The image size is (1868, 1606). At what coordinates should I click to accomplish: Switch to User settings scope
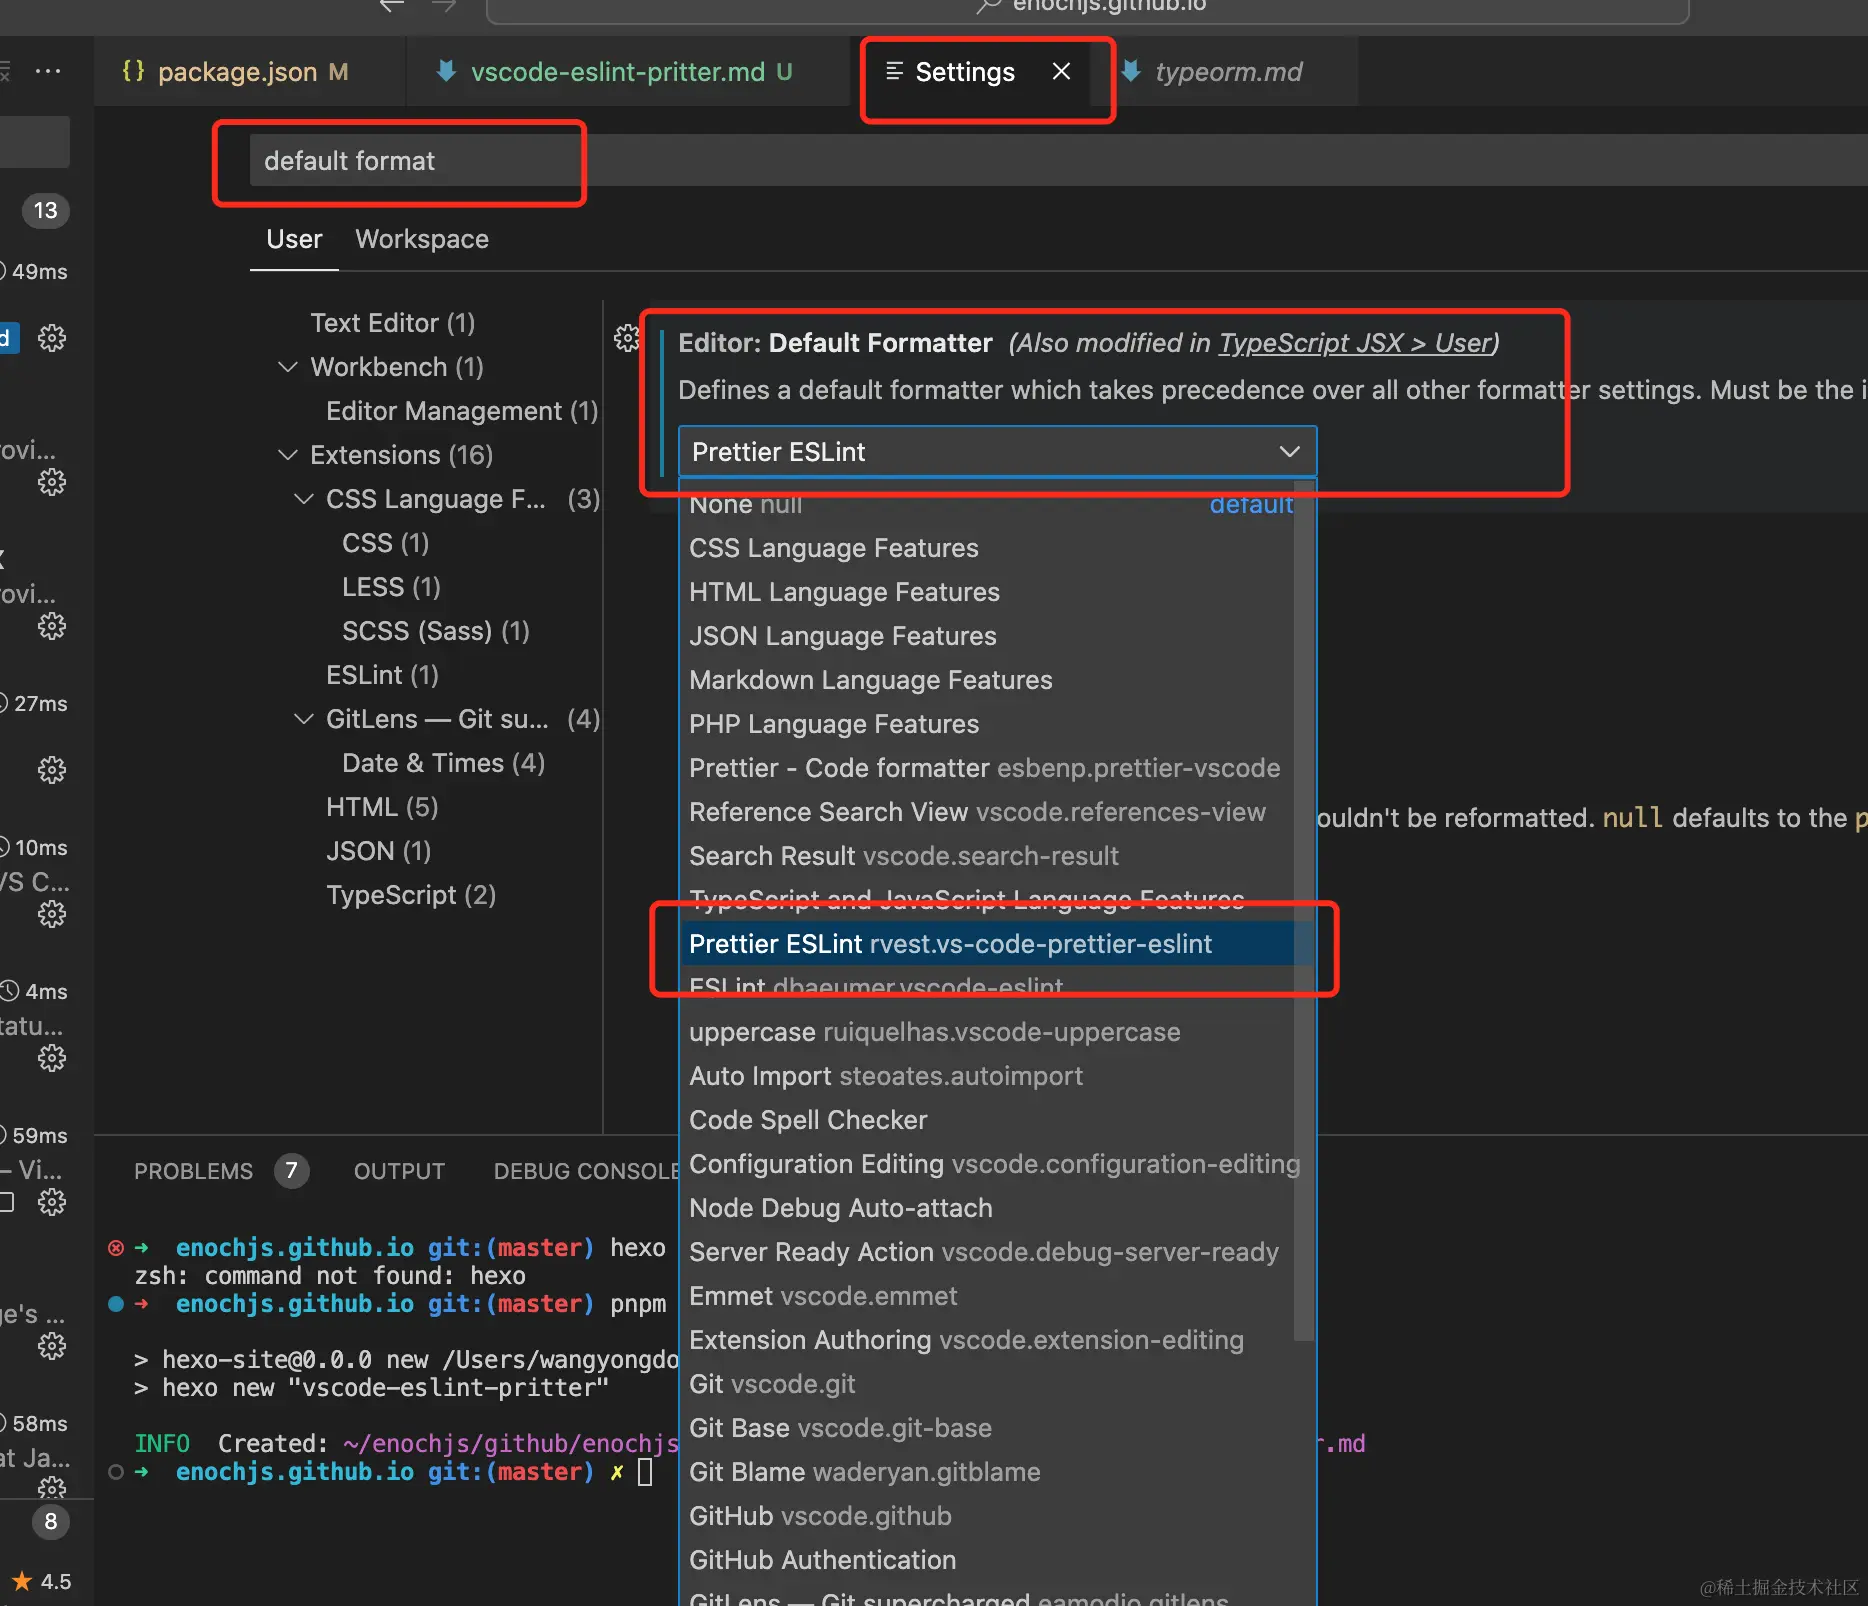pos(294,240)
